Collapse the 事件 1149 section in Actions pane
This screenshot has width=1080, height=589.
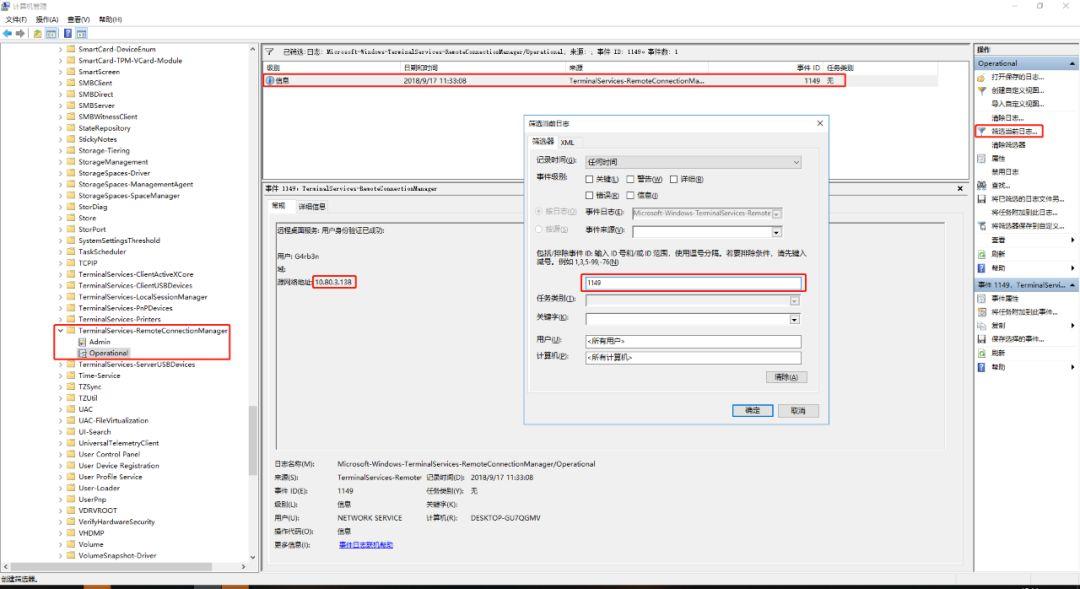tap(1072, 285)
